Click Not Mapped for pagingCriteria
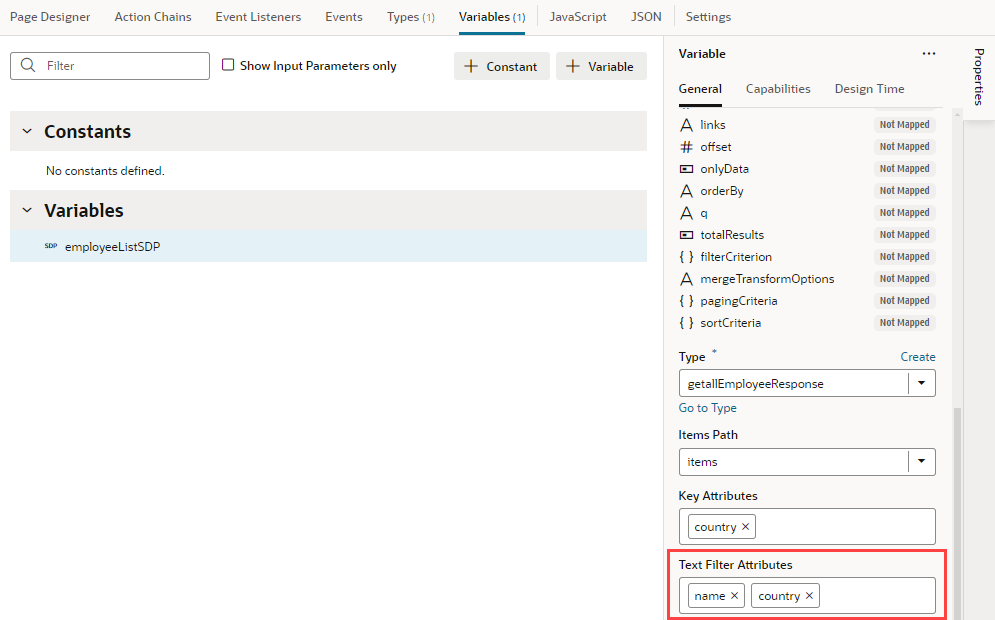 point(904,301)
